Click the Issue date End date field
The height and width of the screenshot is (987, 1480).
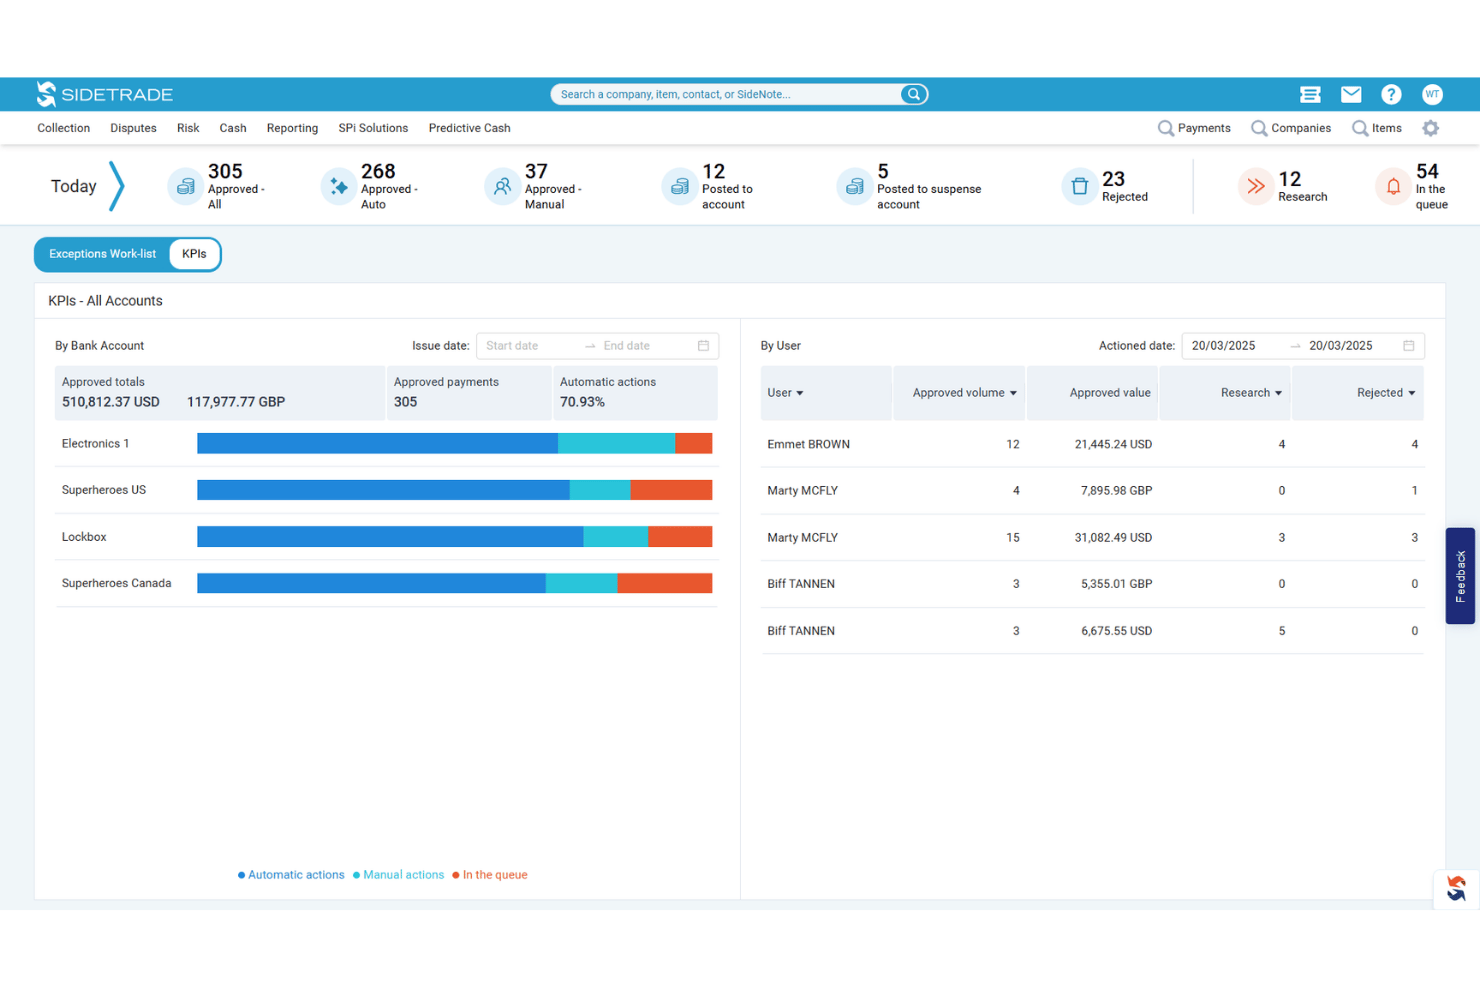coord(645,346)
